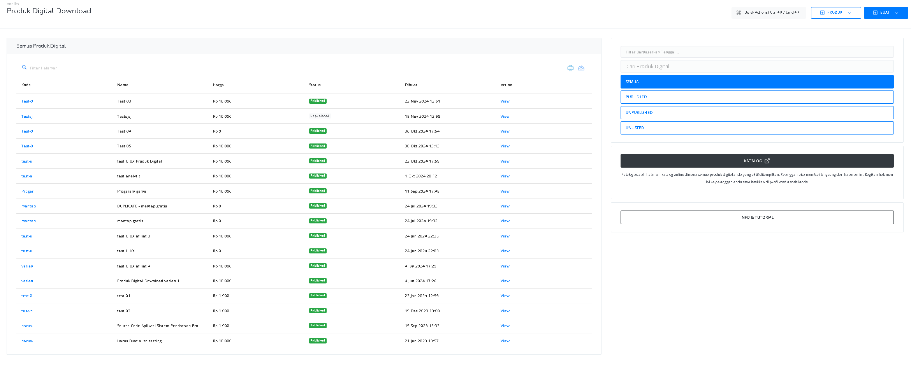Select the Unpublished filter option
911x377 pixels.
click(756, 112)
